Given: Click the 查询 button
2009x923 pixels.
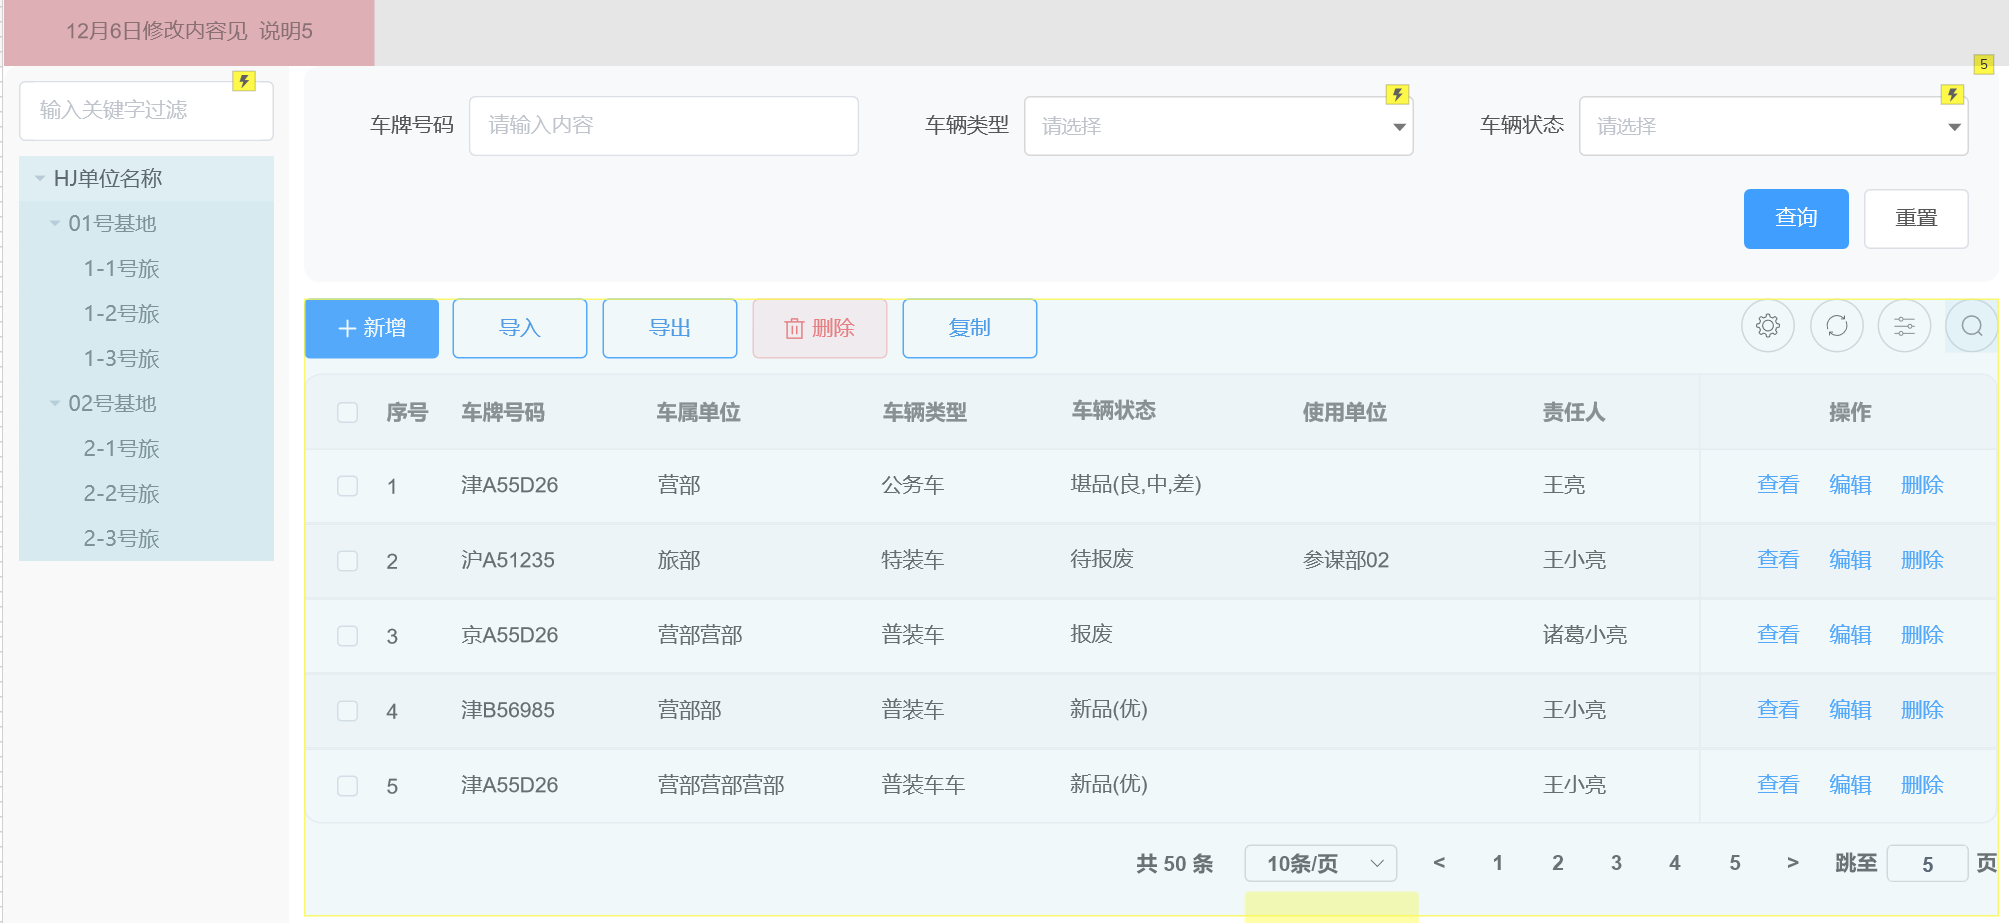Looking at the screenshot, I should (1796, 218).
